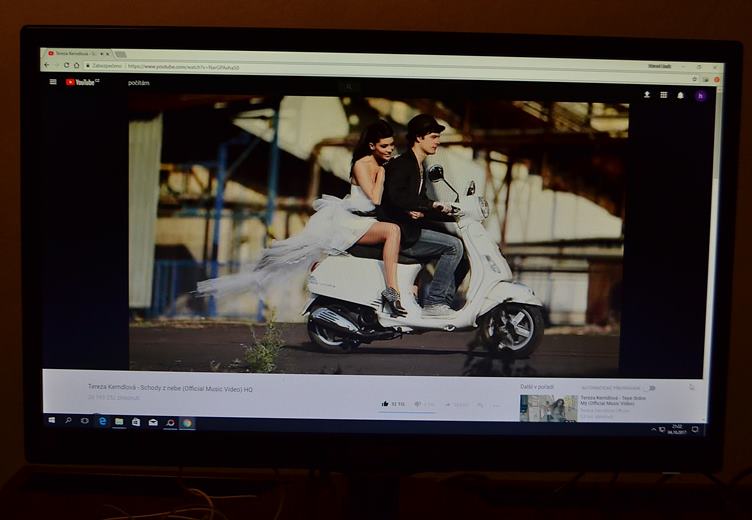The width and height of the screenshot is (752, 520).
Task: Click the YouTube upload video icon
Action: pos(646,95)
